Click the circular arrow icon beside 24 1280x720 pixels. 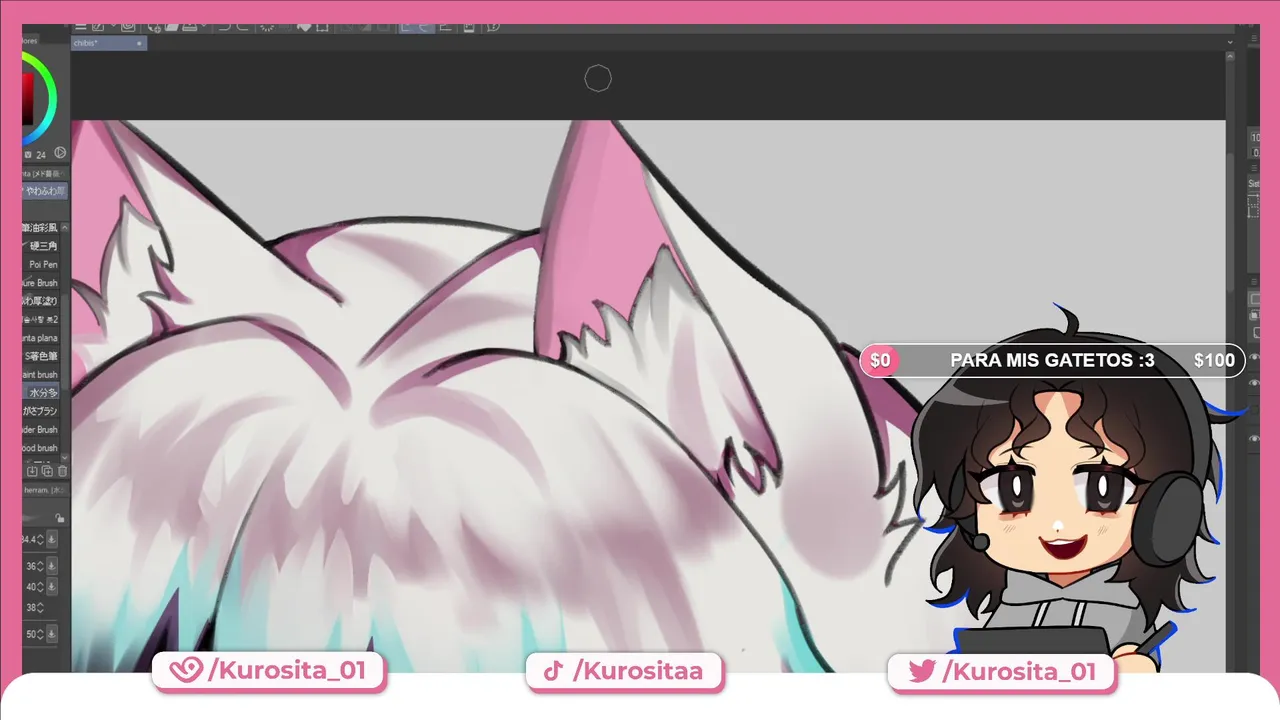(60, 153)
